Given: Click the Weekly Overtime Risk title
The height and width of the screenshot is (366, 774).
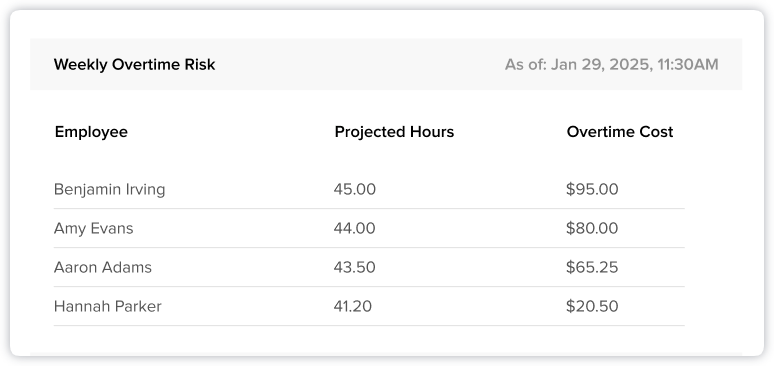Looking at the screenshot, I should [x=134, y=65].
